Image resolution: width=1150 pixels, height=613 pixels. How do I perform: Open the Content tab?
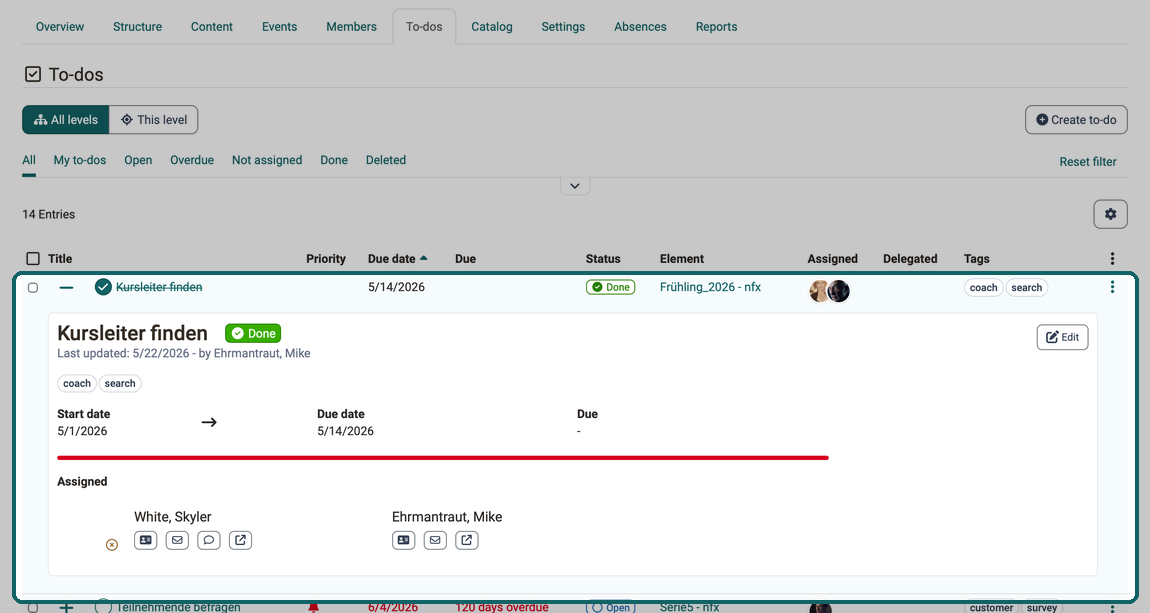(x=212, y=26)
